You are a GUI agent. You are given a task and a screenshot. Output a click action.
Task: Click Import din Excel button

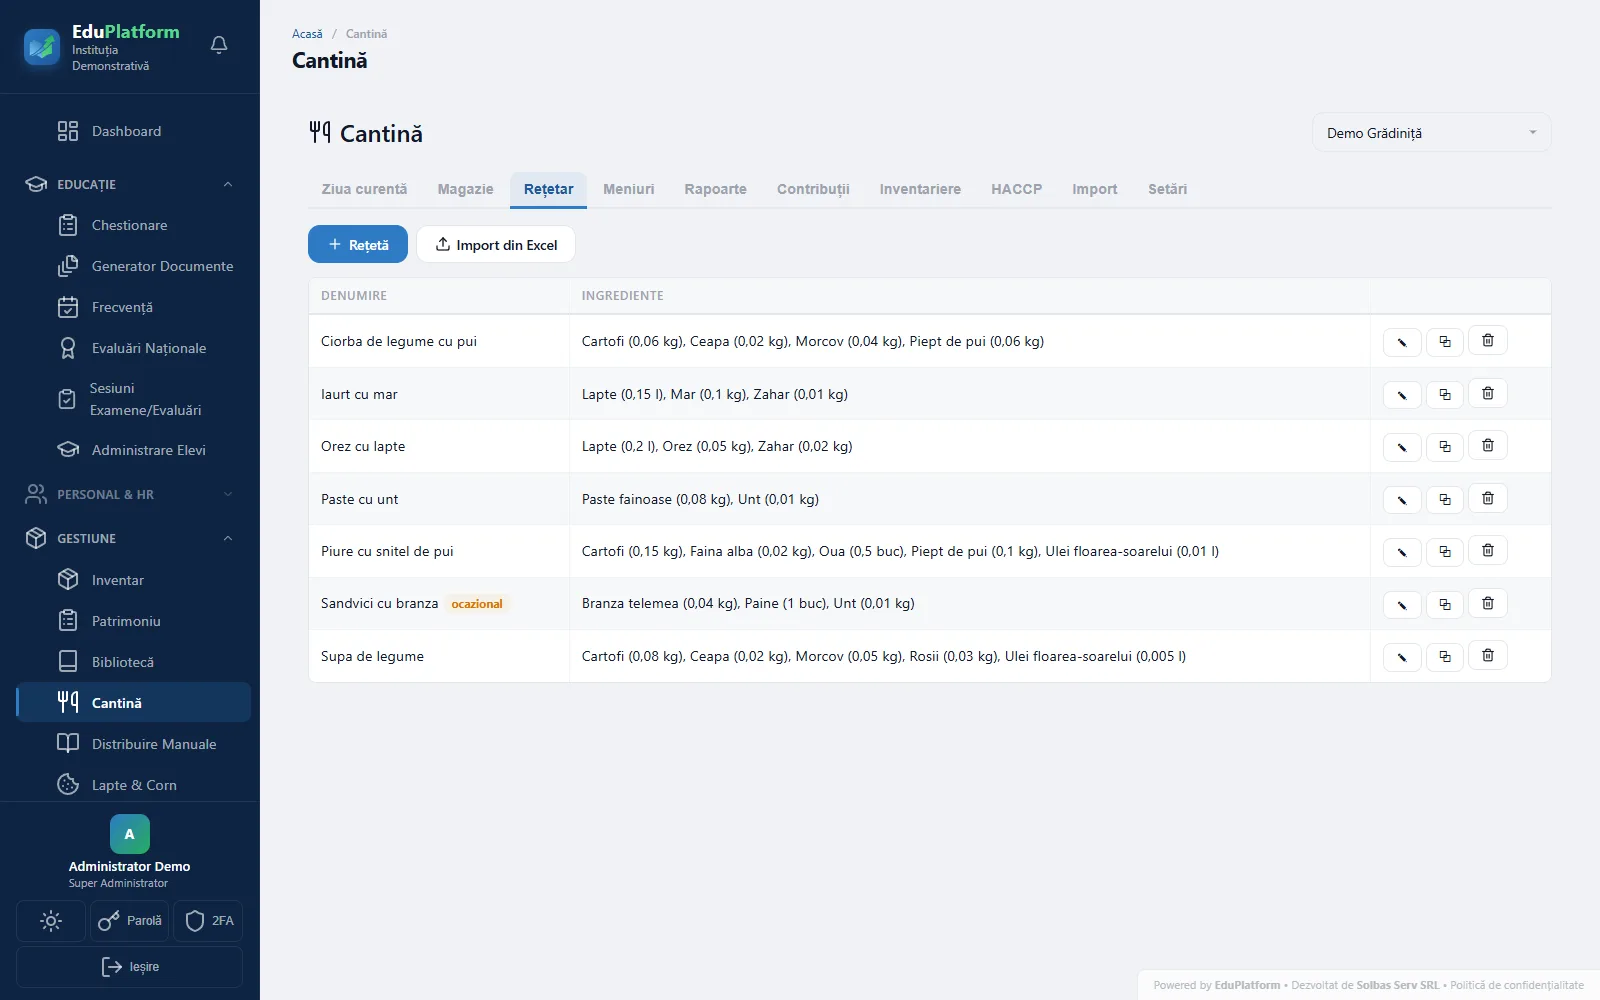(496, 245)
